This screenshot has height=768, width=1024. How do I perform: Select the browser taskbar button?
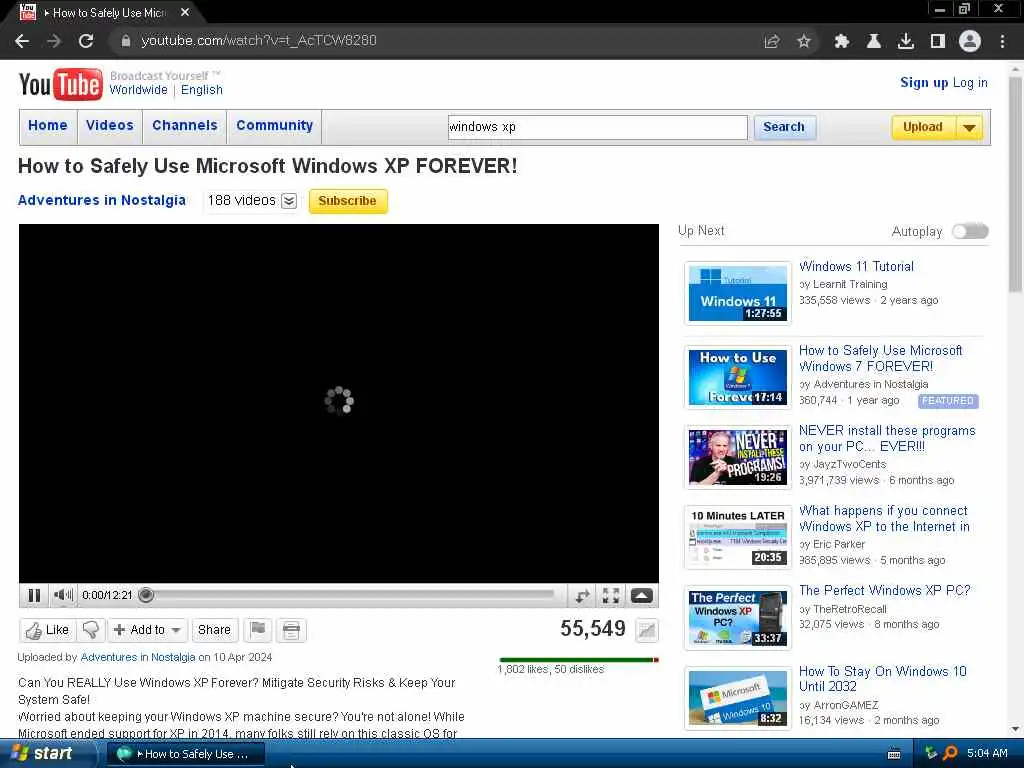(x=185, y=754)
